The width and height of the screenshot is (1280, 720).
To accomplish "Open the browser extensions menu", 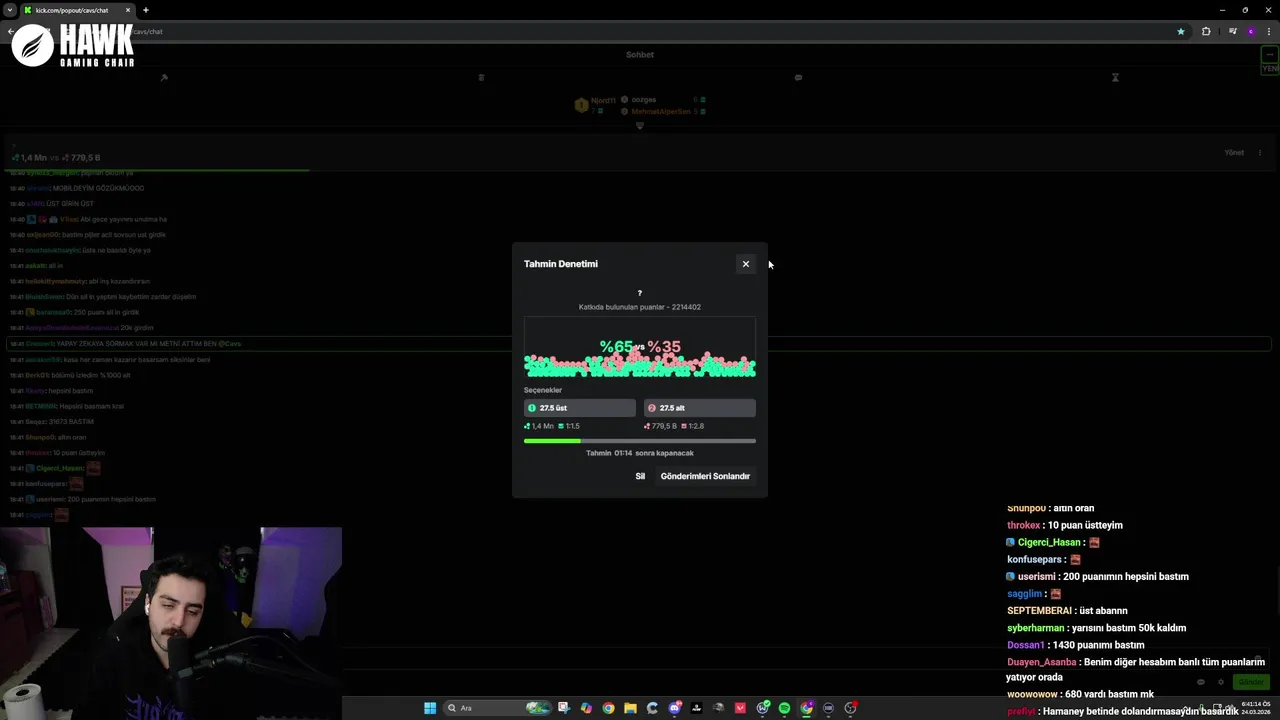I will pos(1206,31).
